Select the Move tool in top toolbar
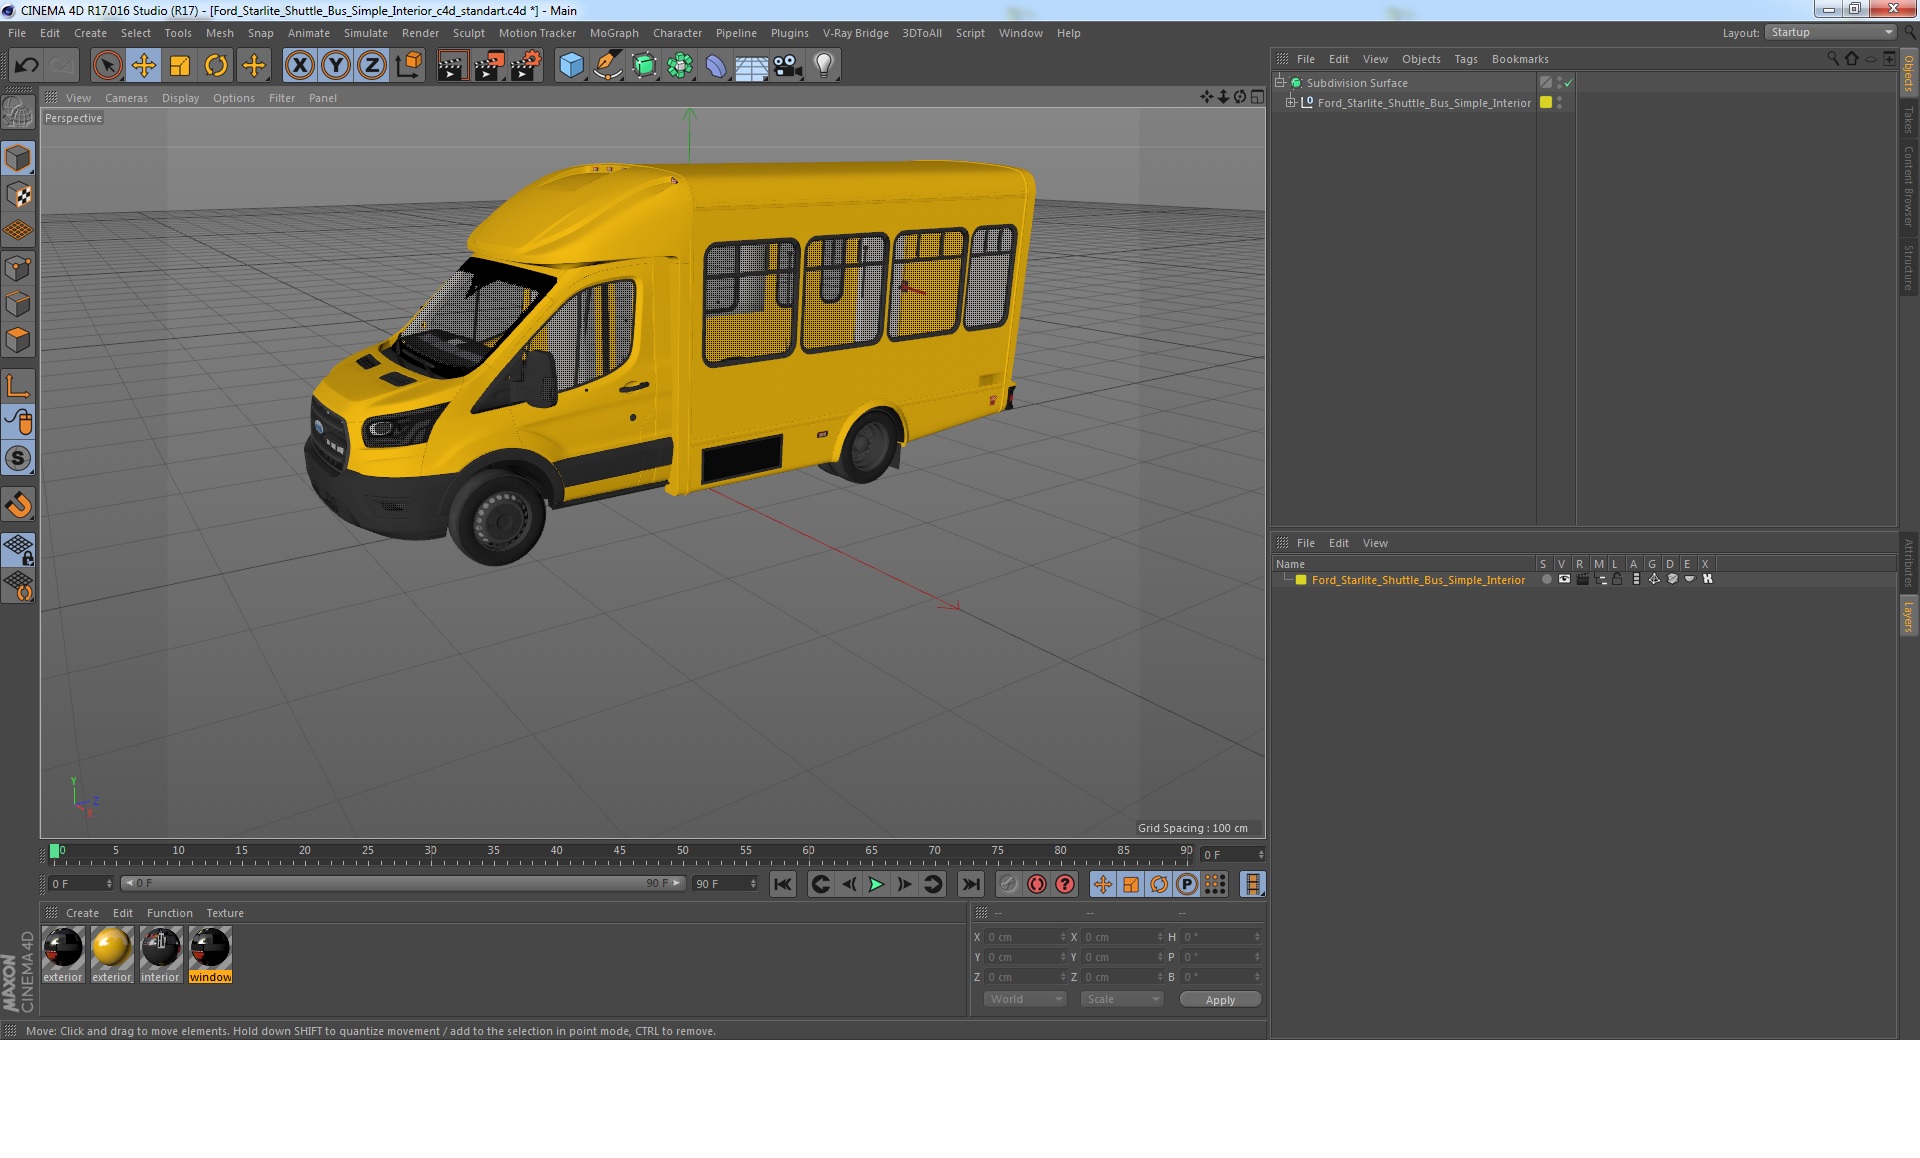Image resolution: width=1920 pixels, height=1158 pixels. (x=144, y=66)
